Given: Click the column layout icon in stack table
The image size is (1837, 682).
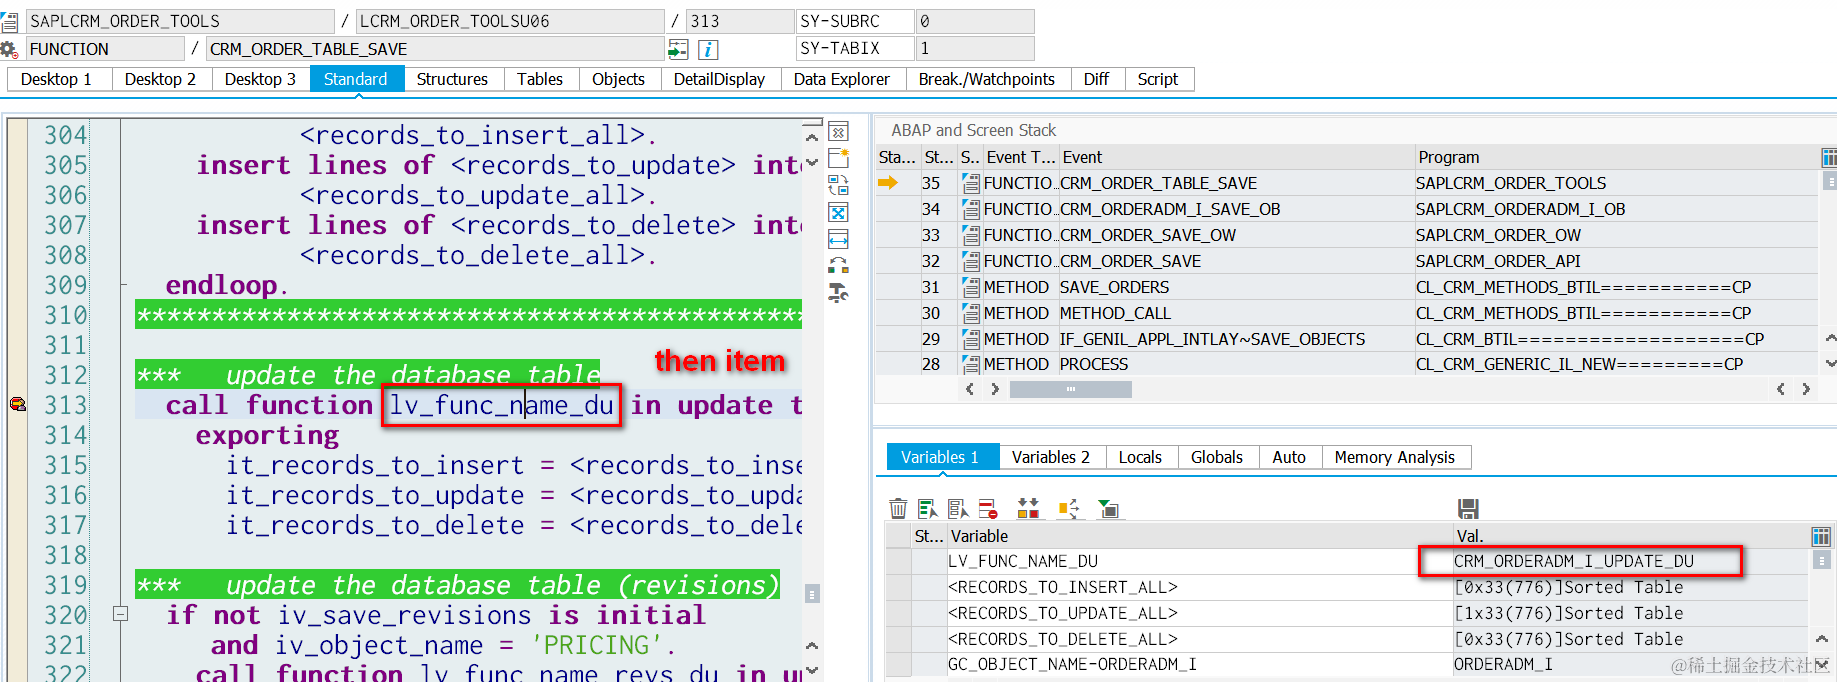Looking at the screenshot, I should point(1829,157).
